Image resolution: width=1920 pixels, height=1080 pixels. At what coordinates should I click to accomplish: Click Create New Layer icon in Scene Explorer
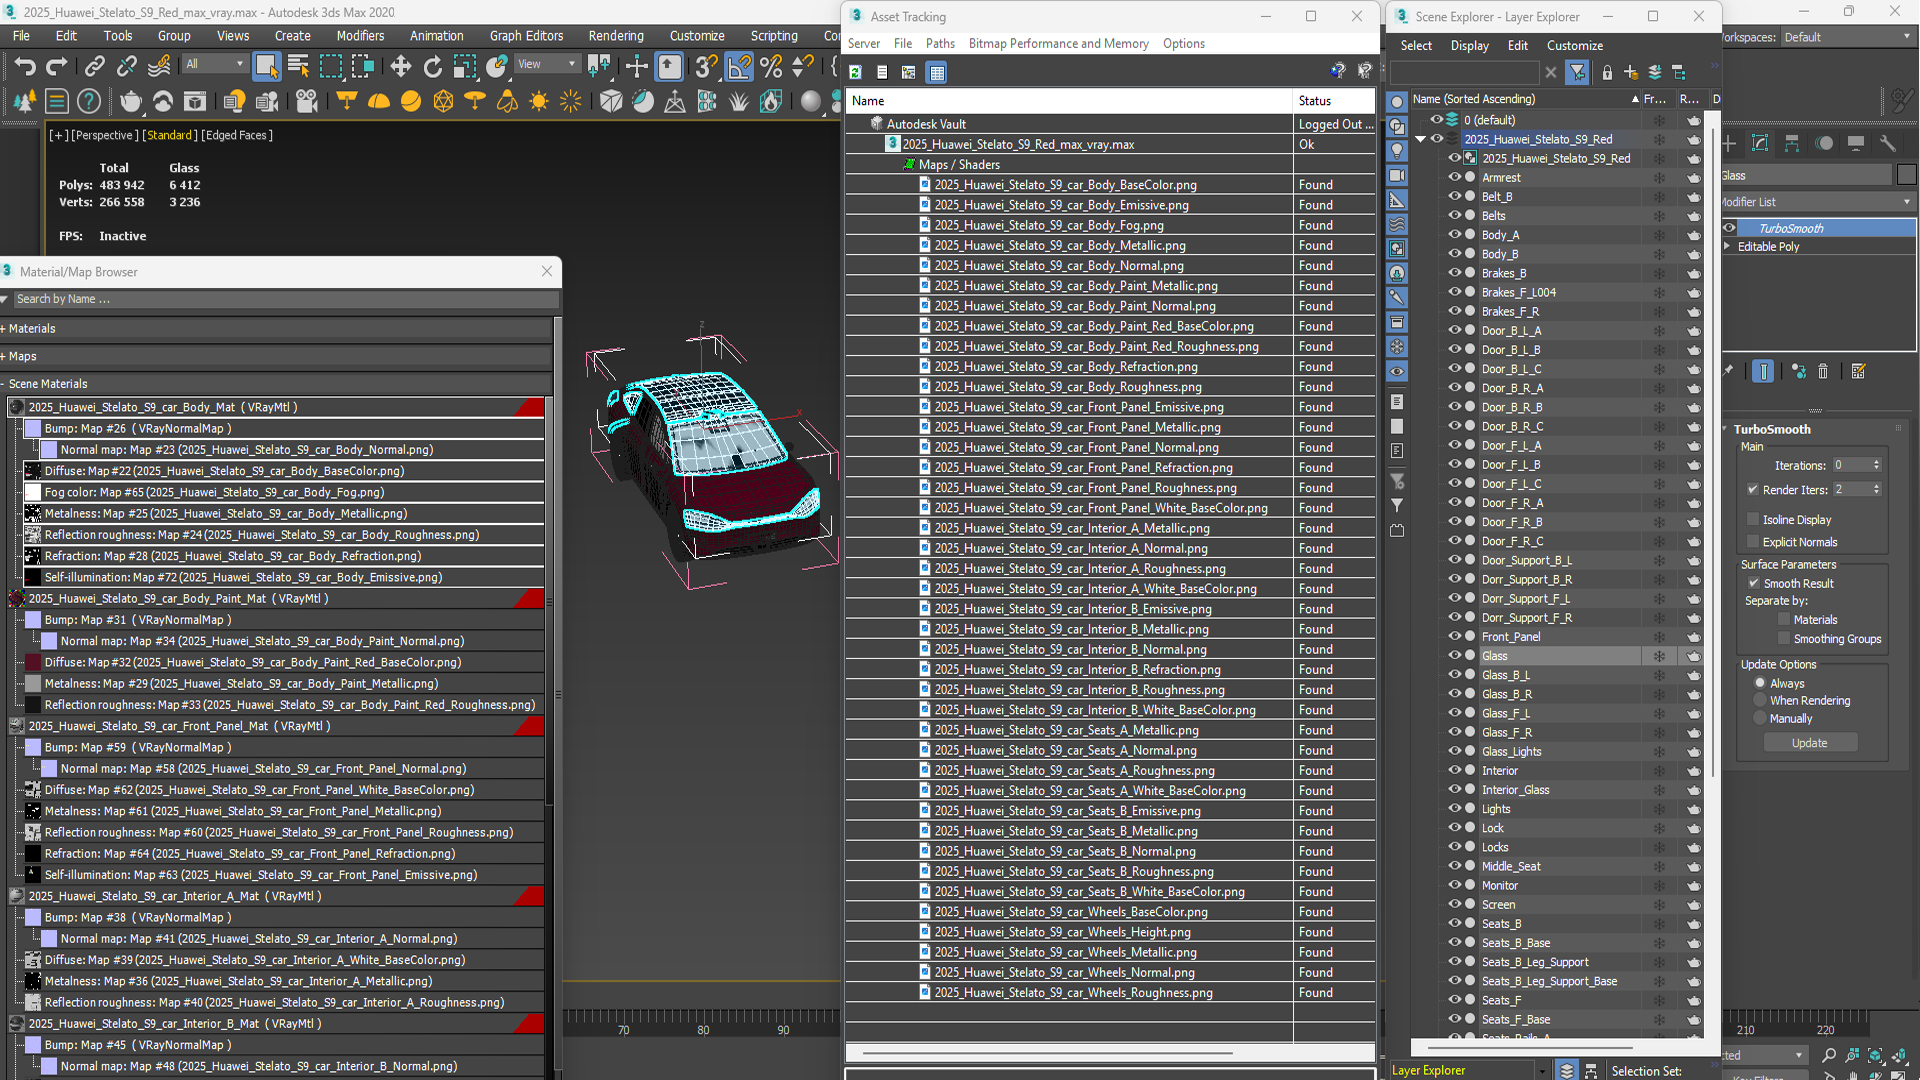click(x=1631, y=72)
